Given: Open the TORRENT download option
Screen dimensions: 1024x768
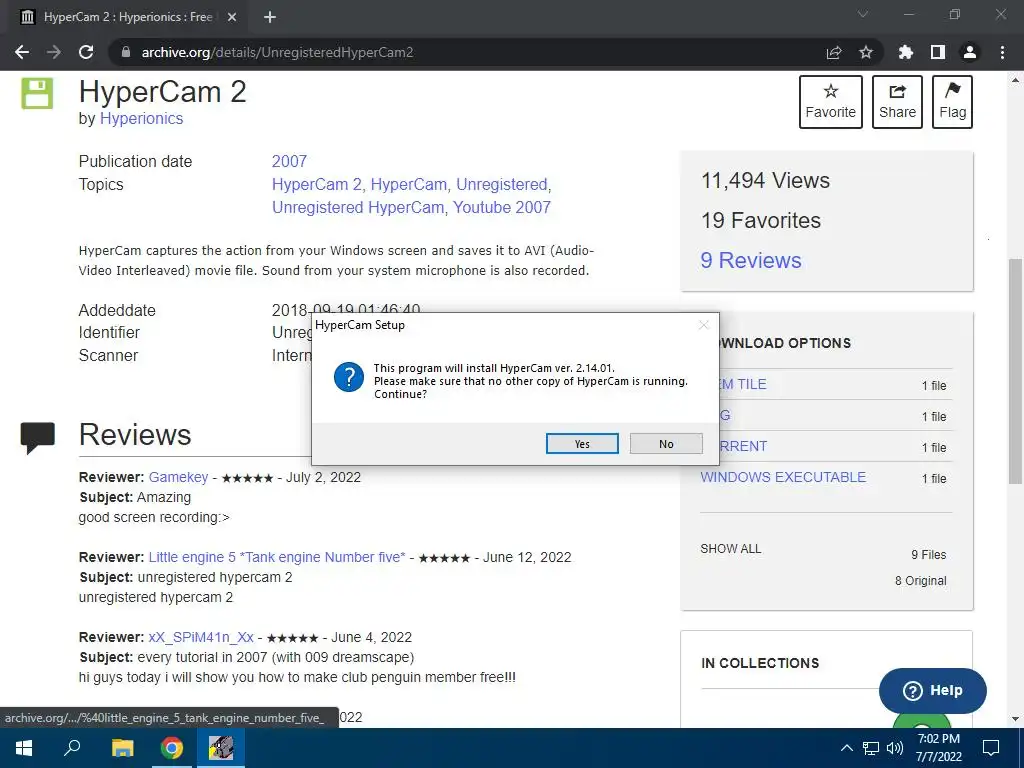Looking at the screenshot, I should click(x=743, y=446).
